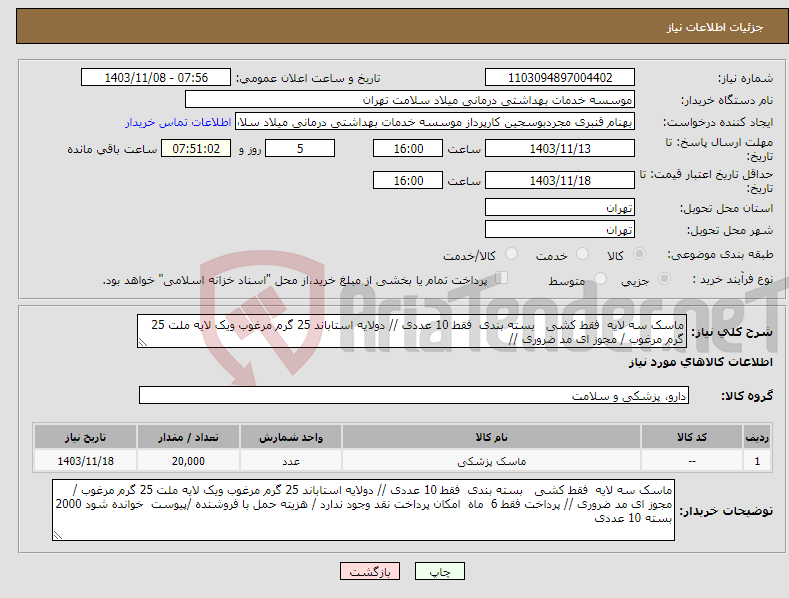The width and height of the screenshot is (789, 598).
Task: Toggle the اسناد خزانه اسلامی payment checkbox
Action: point(501,277)
